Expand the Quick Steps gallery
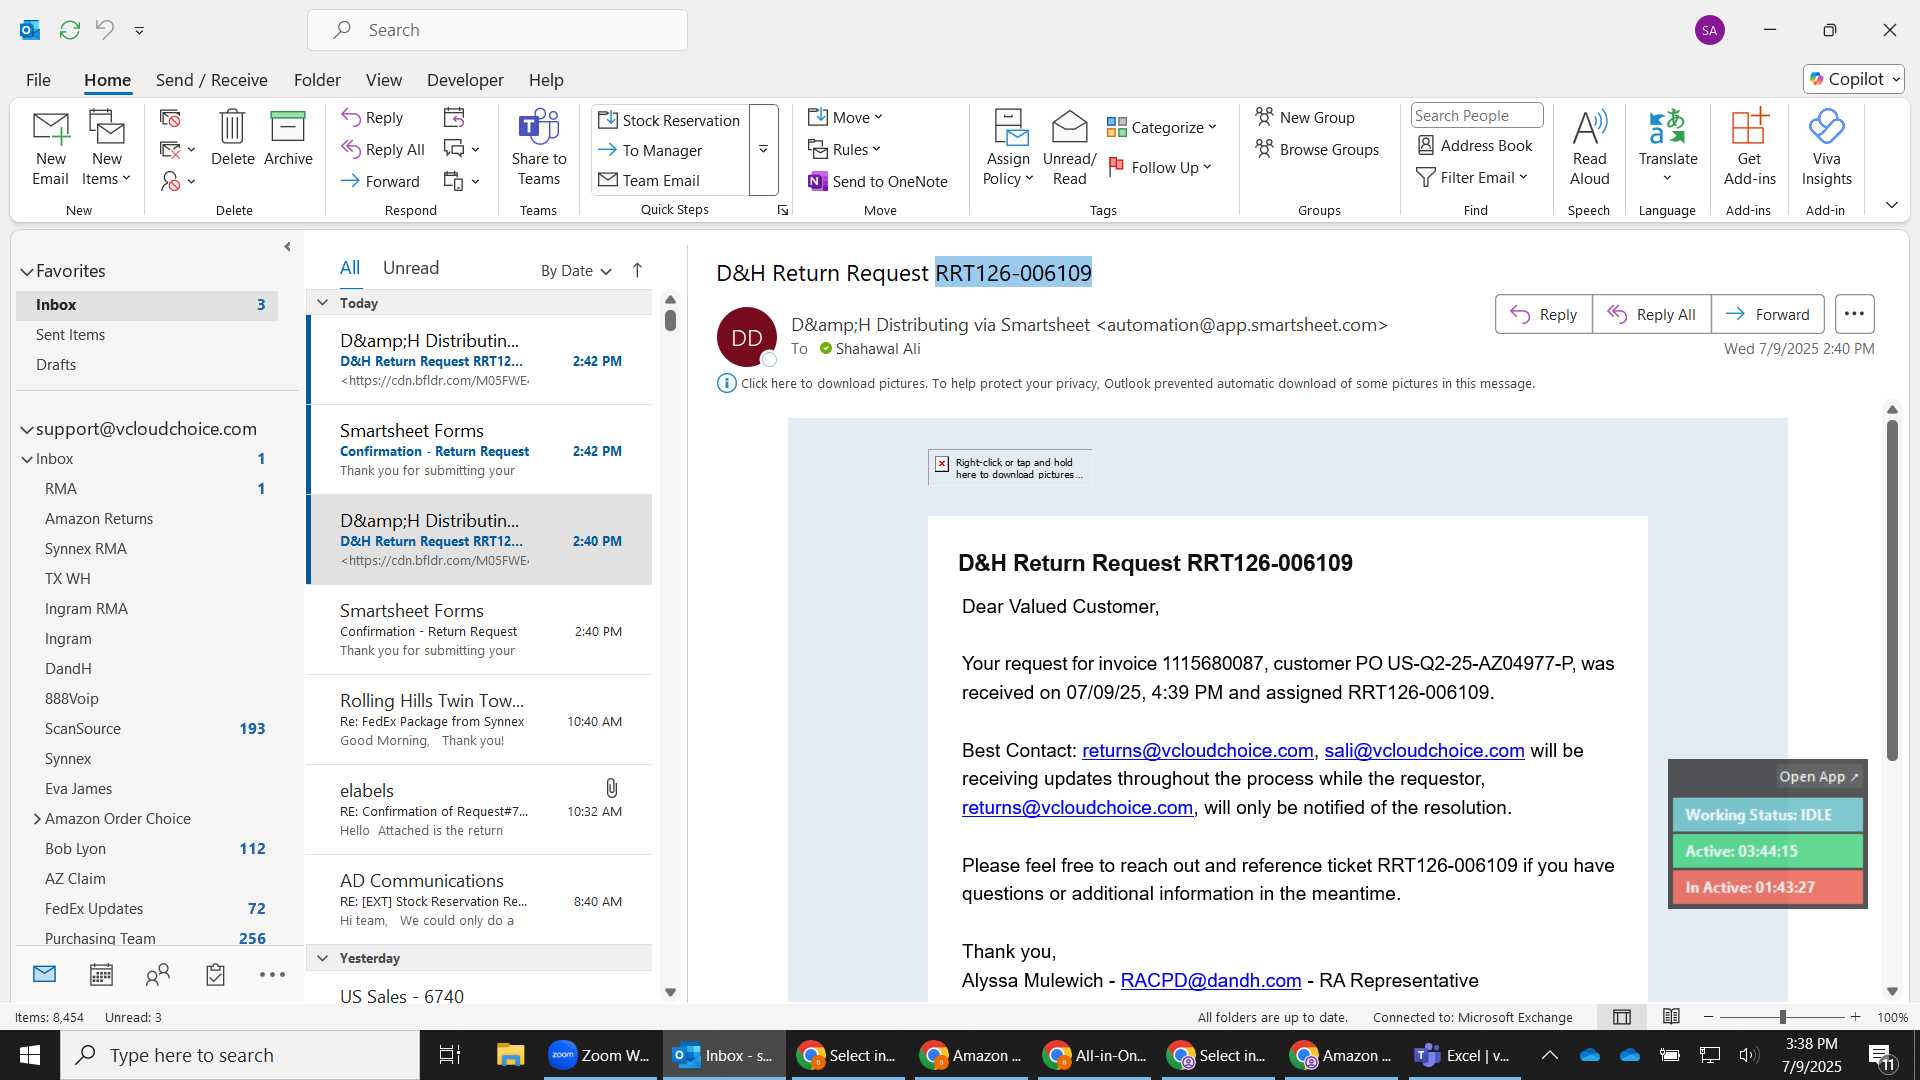The width and height of the screenshot is (1920, 1080). (x=763, y=150)
